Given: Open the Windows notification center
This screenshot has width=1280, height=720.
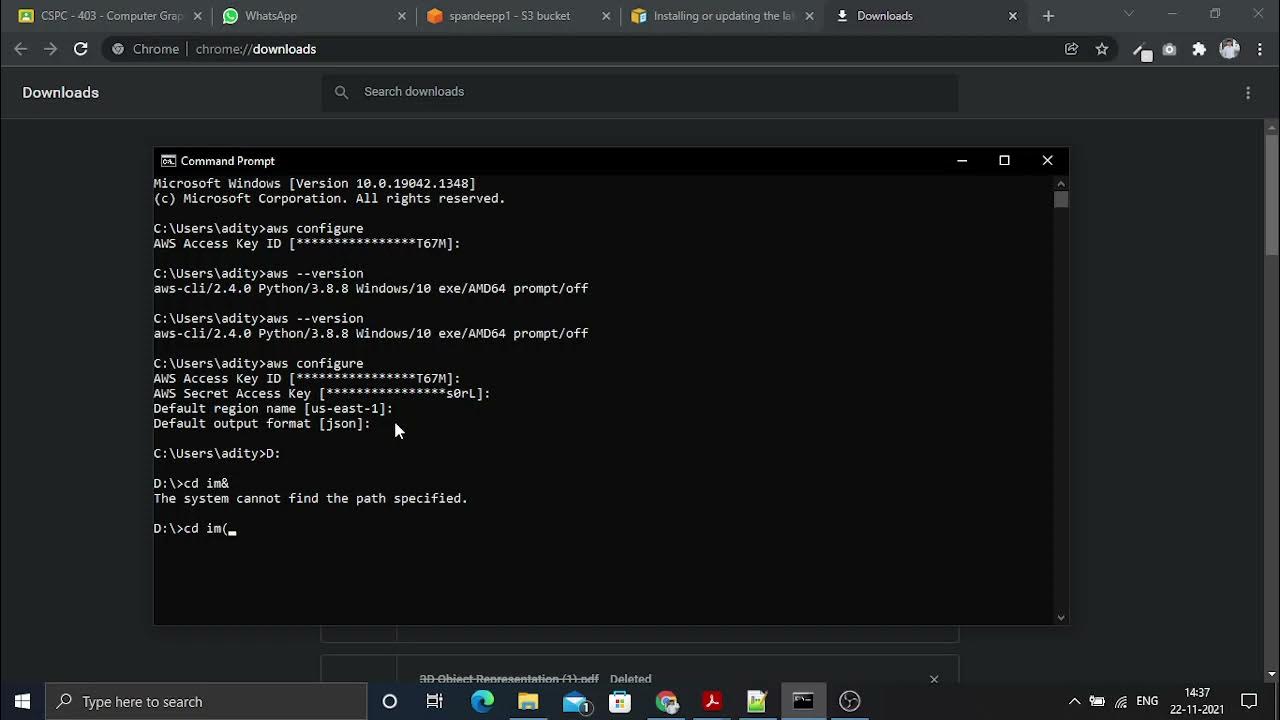Looking at the screenshot, I should click(1249, 701).
